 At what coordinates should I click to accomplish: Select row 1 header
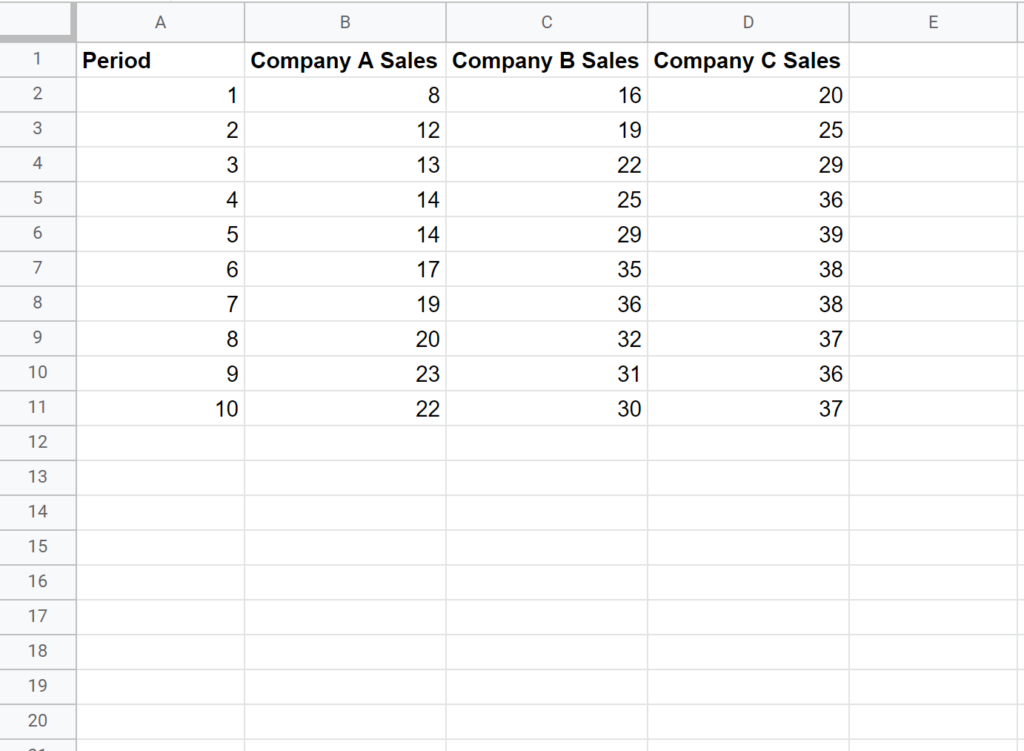point(38,60)
